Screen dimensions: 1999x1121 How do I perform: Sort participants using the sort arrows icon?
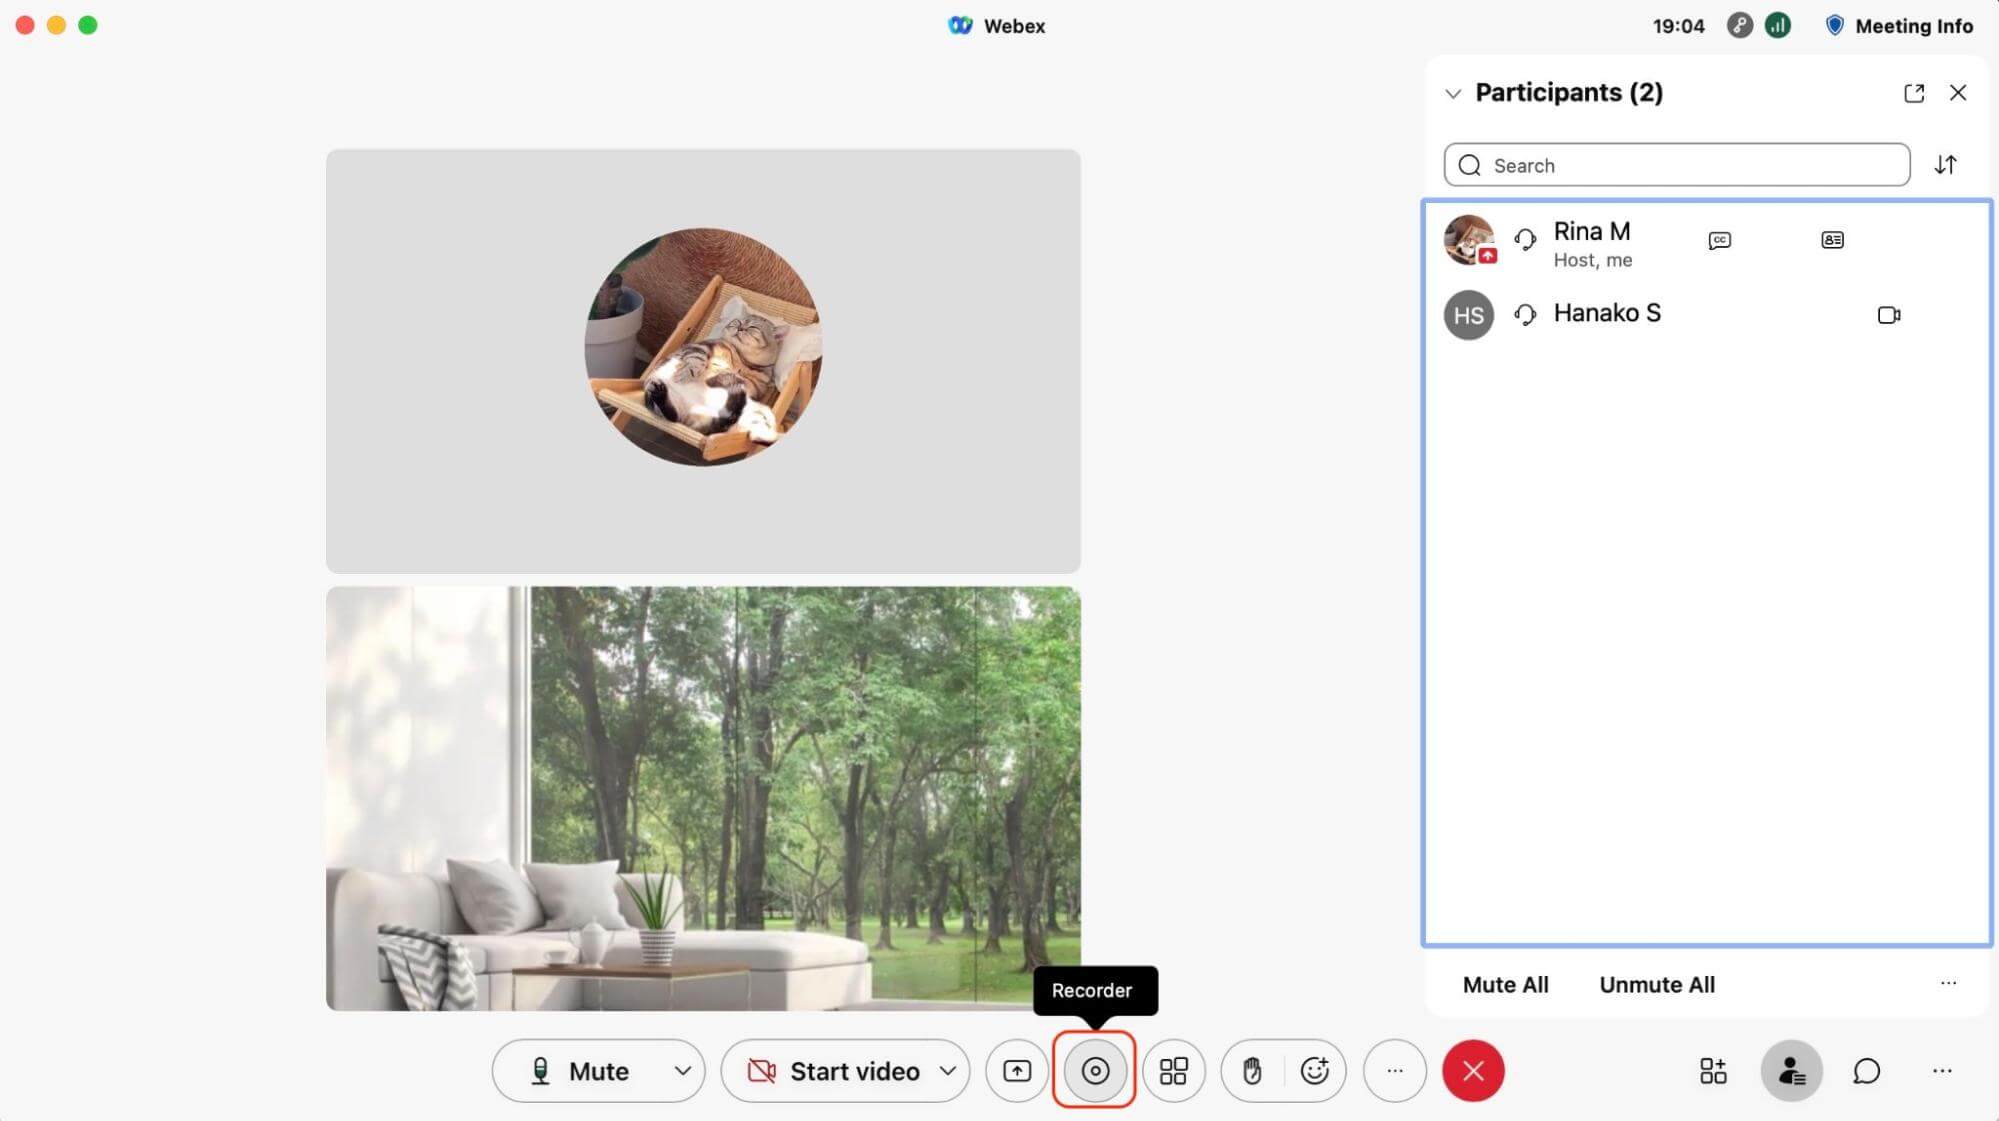tap(1945, 165)
